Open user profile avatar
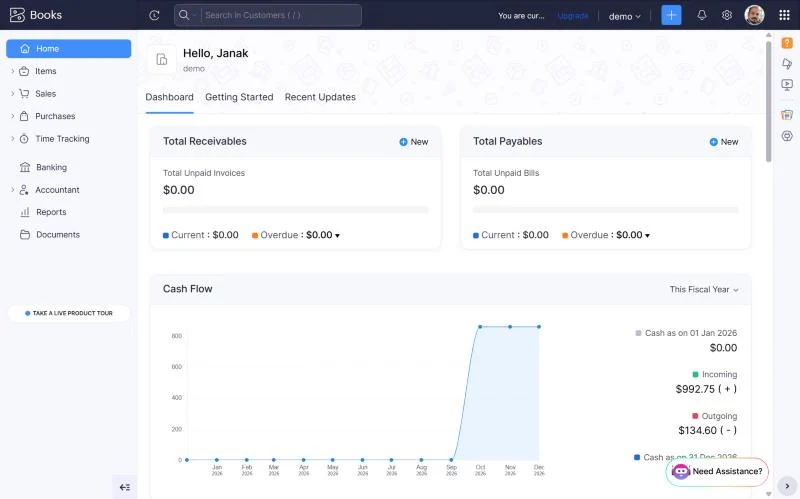Viewport: 800px width, 499px height. point(754,15)
